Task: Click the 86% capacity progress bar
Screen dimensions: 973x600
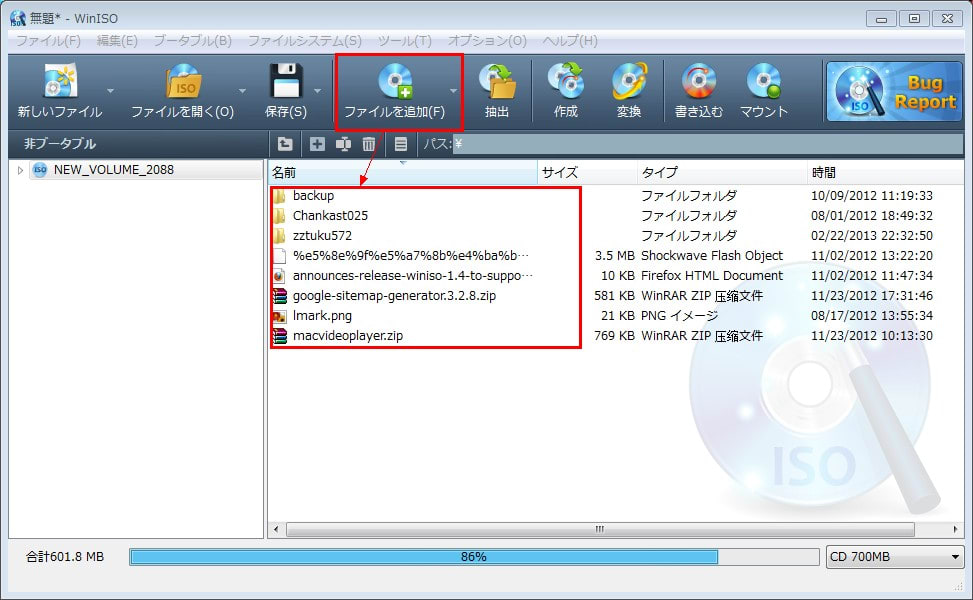Action: (x=474, y=557)
